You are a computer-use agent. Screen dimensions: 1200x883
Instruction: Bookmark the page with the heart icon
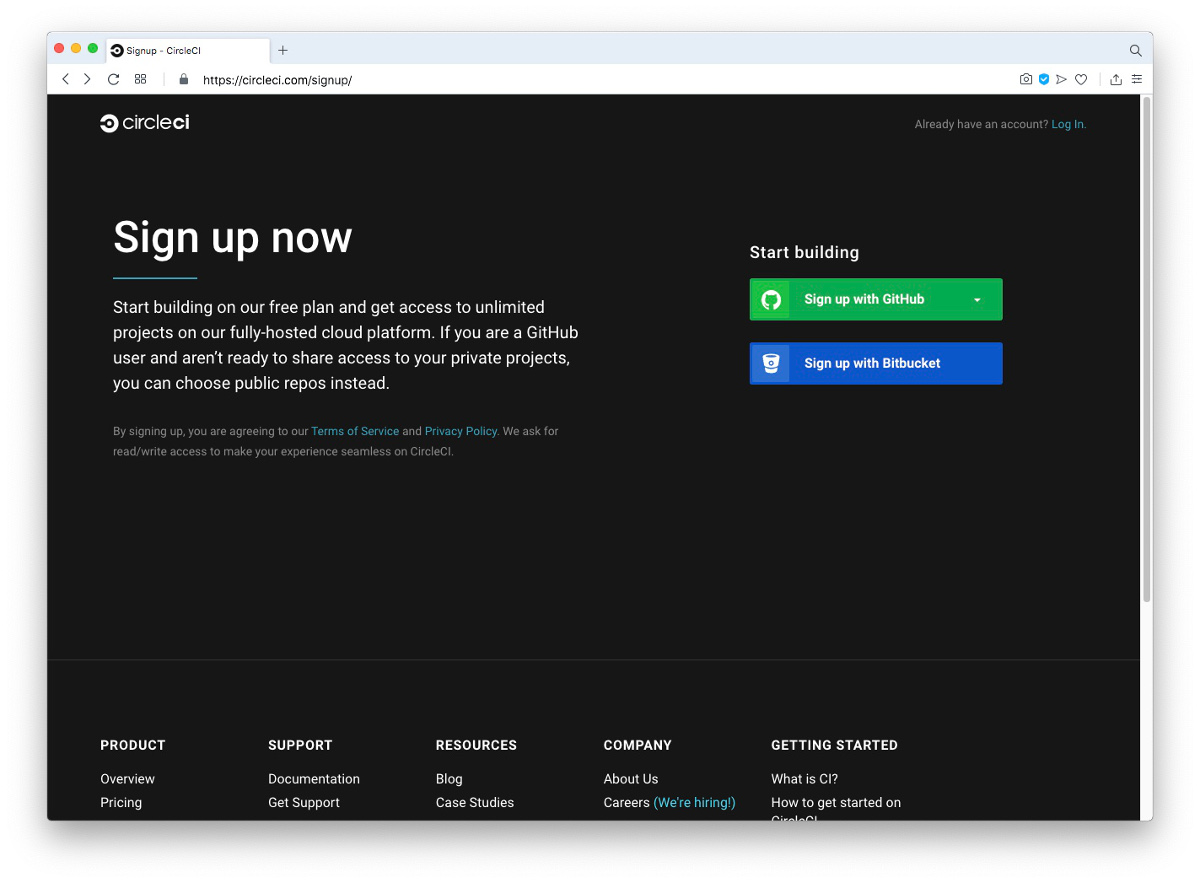[x=1081, y=79]
